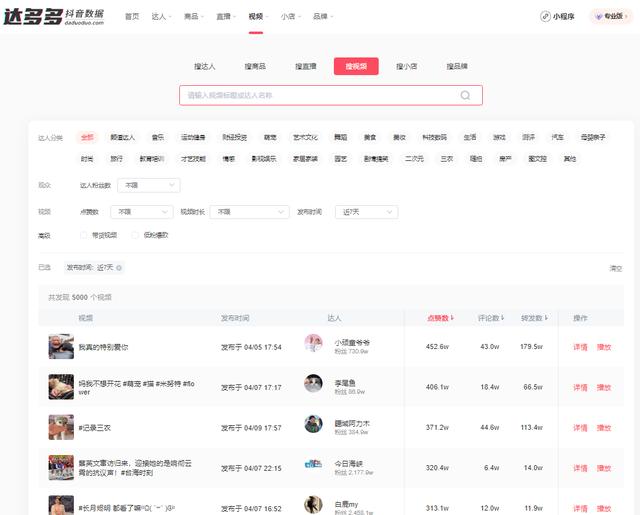The image size is (640, 515).
Task: Remove the 发布时间 近7天 filter chip
Action: (119, 268)
